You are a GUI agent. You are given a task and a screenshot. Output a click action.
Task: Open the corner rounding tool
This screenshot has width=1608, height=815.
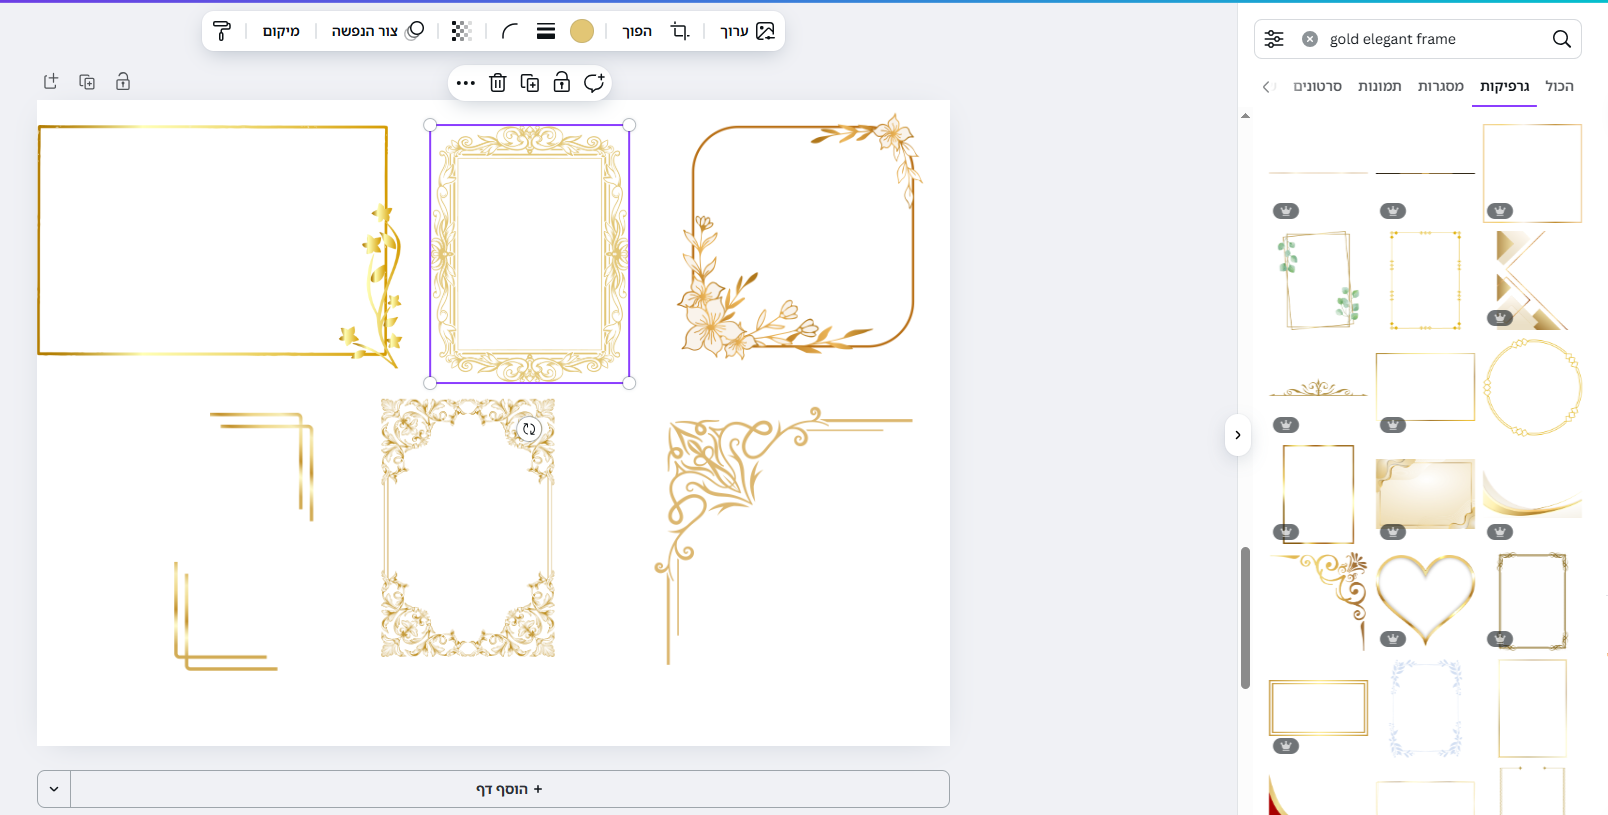tap(509, 31)
